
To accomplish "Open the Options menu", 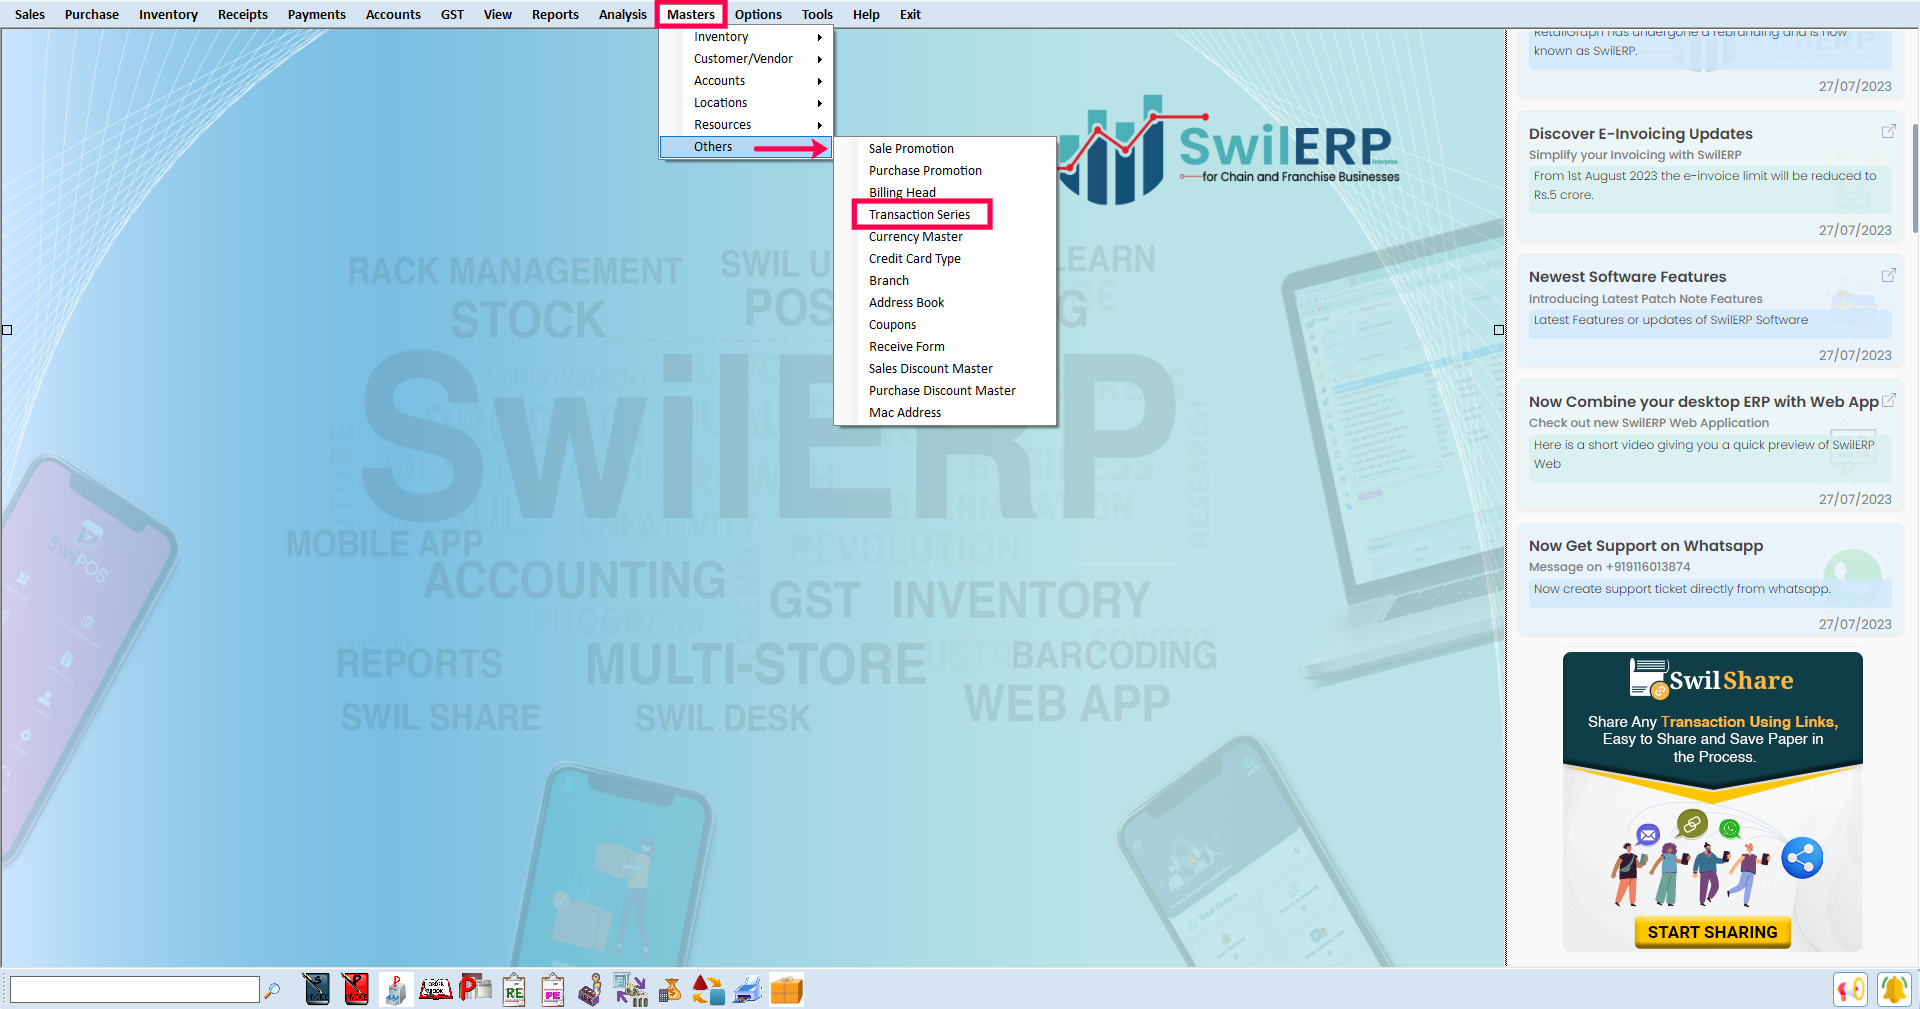I will click(758, 14).
